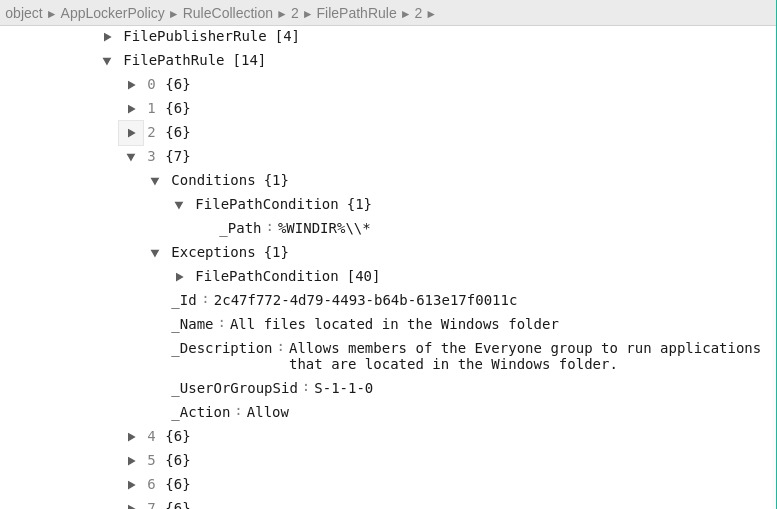Collapse FilePathCondition {1} node

pyautogui.click(x=179, y=205)
